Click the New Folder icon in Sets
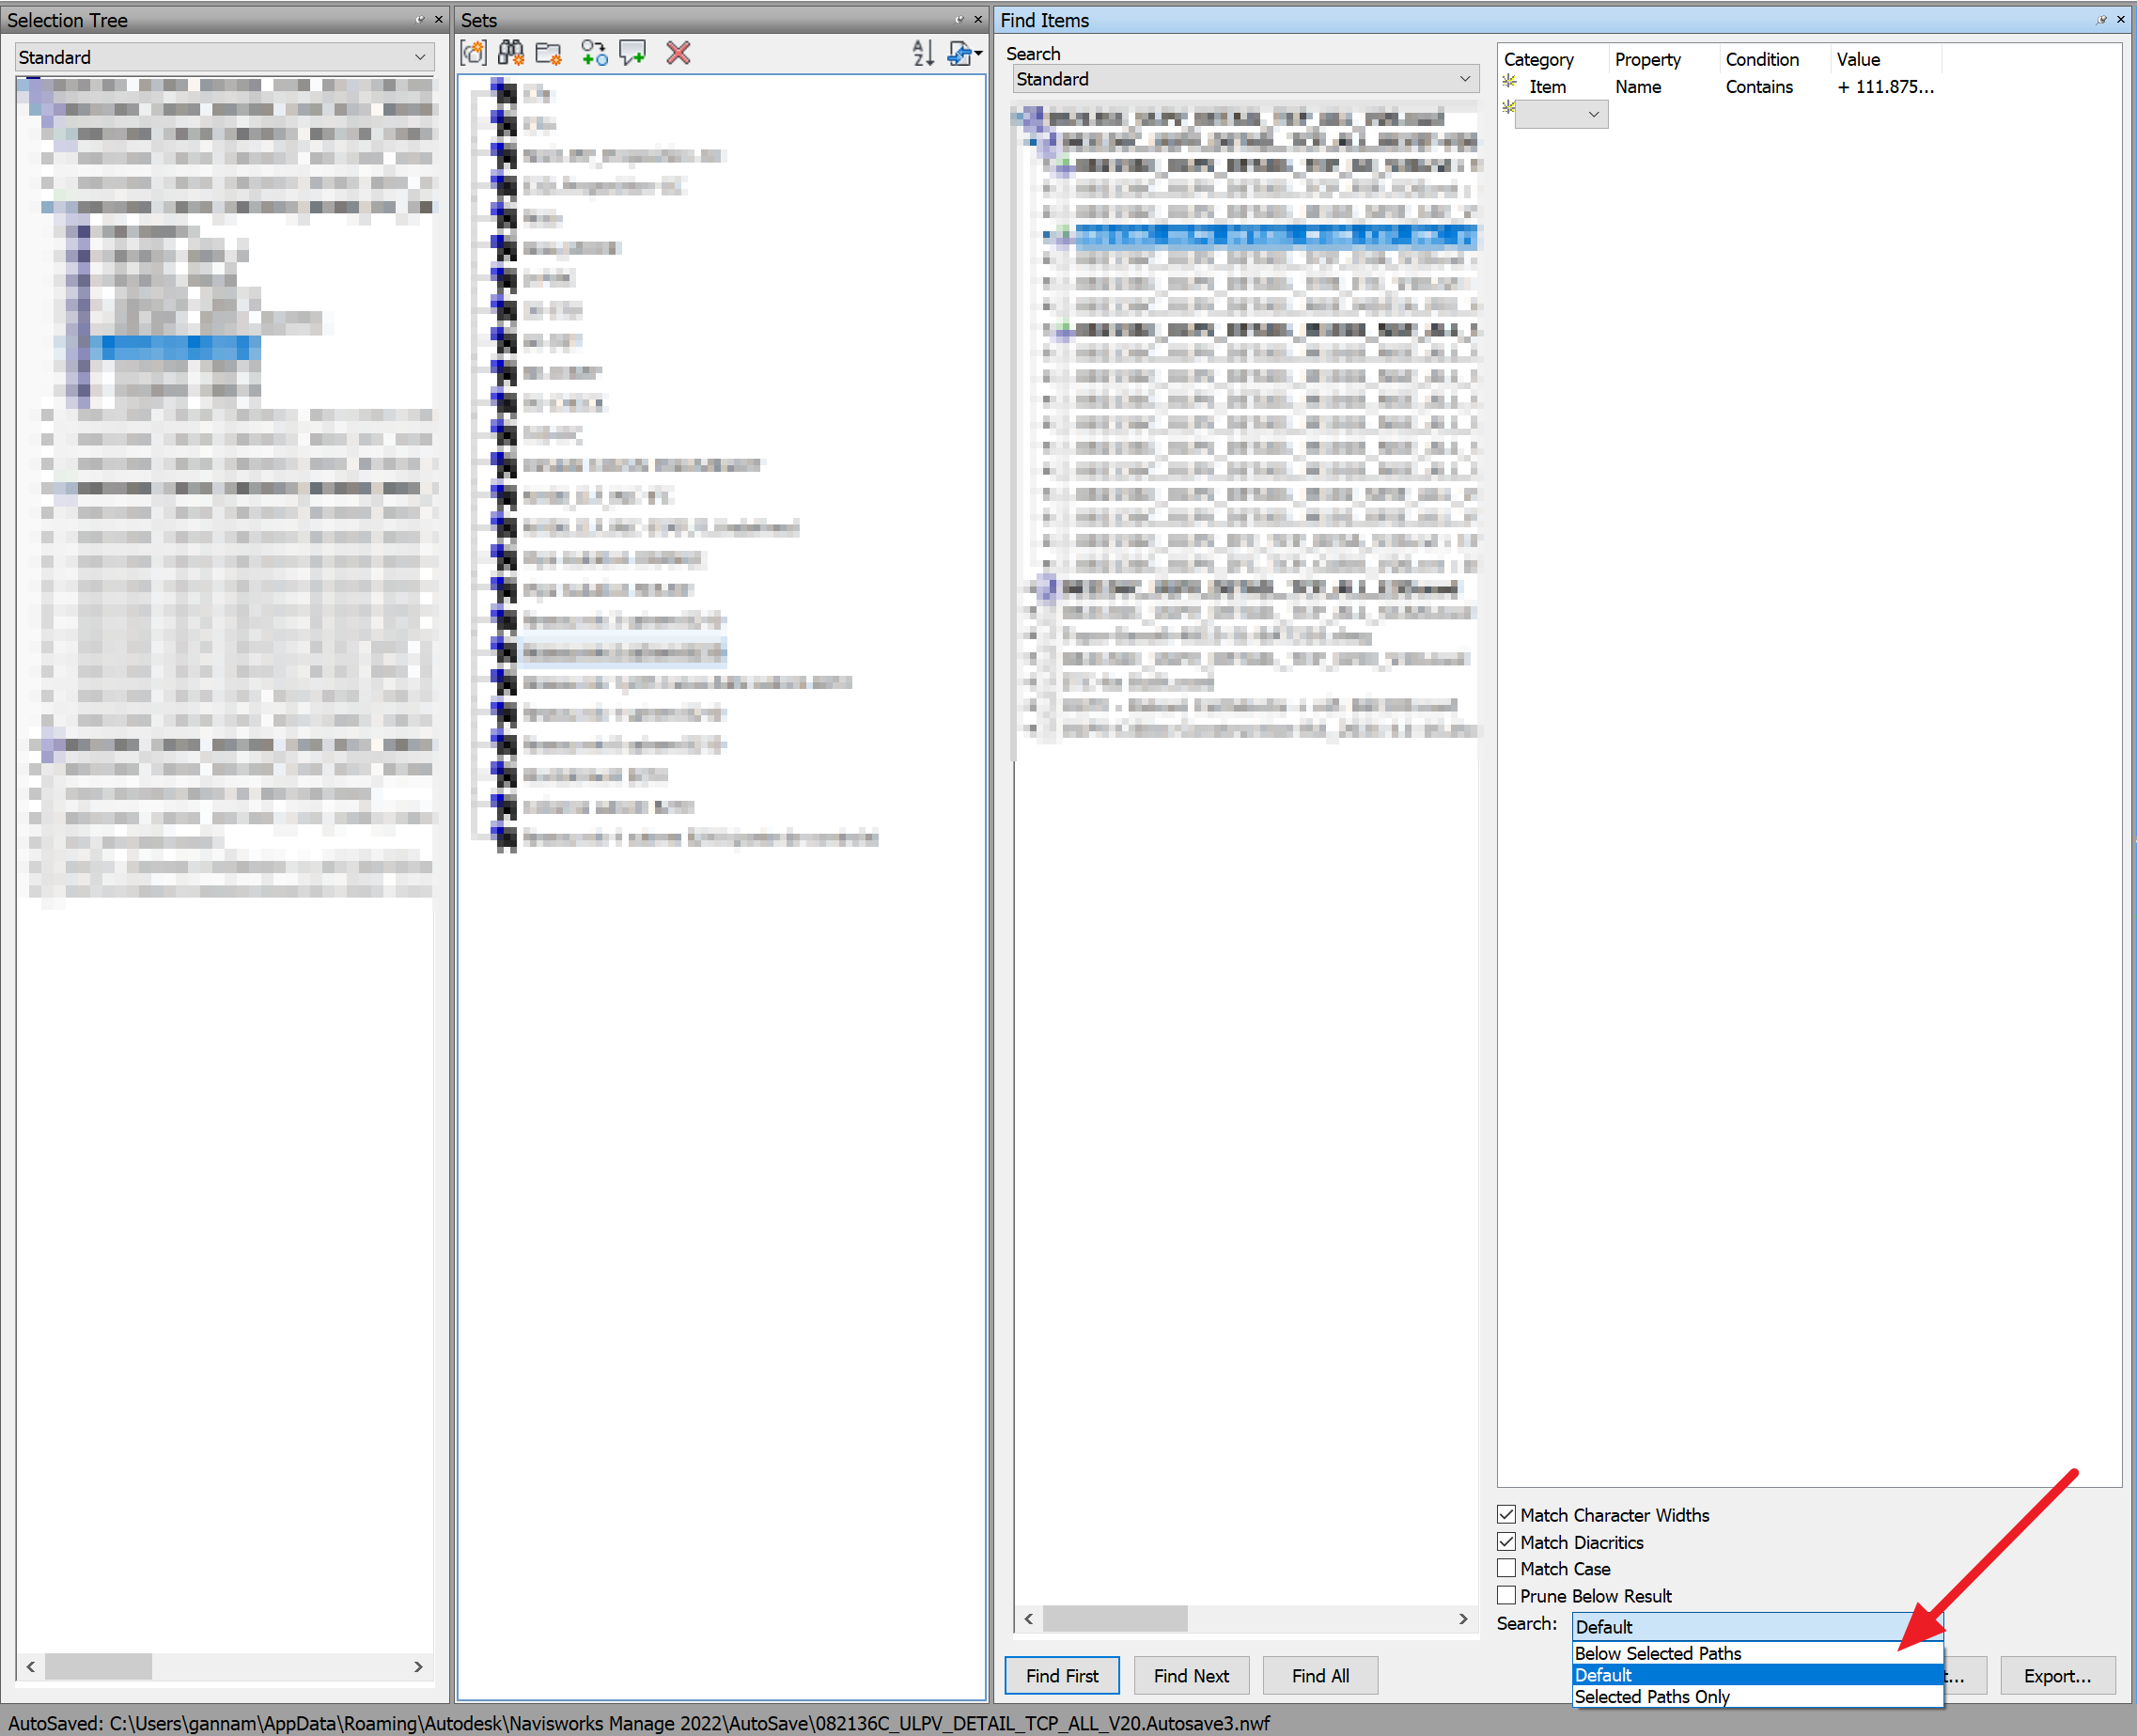 coord(548,53)
